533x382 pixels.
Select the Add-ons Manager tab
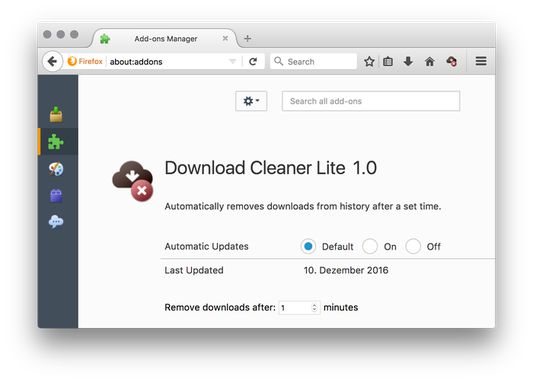pyautogui.click(x=166, y=38)
